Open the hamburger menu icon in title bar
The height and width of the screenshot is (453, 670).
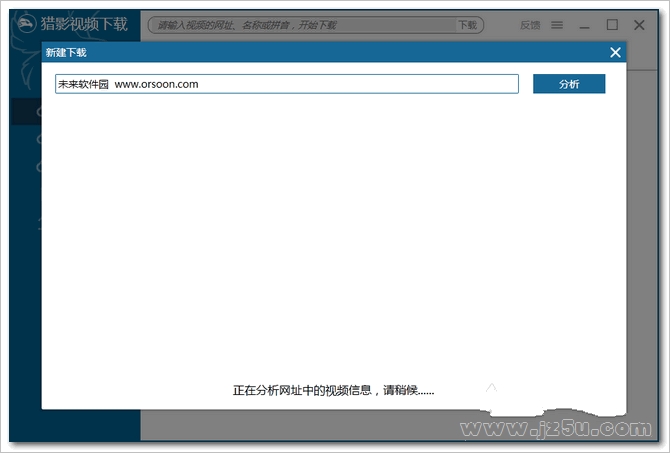coord(557,25)
